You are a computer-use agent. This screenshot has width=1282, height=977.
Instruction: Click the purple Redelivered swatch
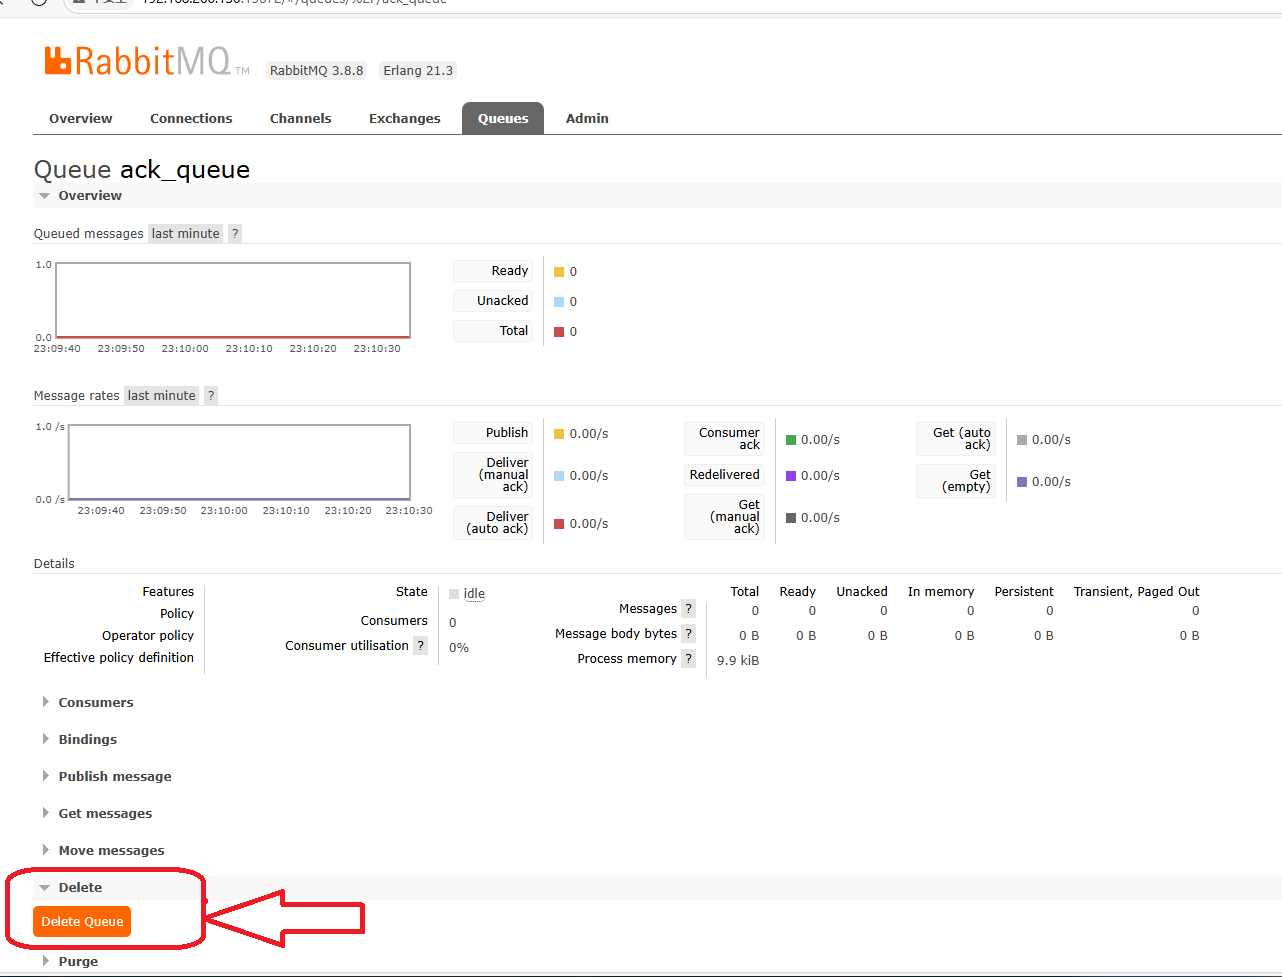(x=791, y=476)
